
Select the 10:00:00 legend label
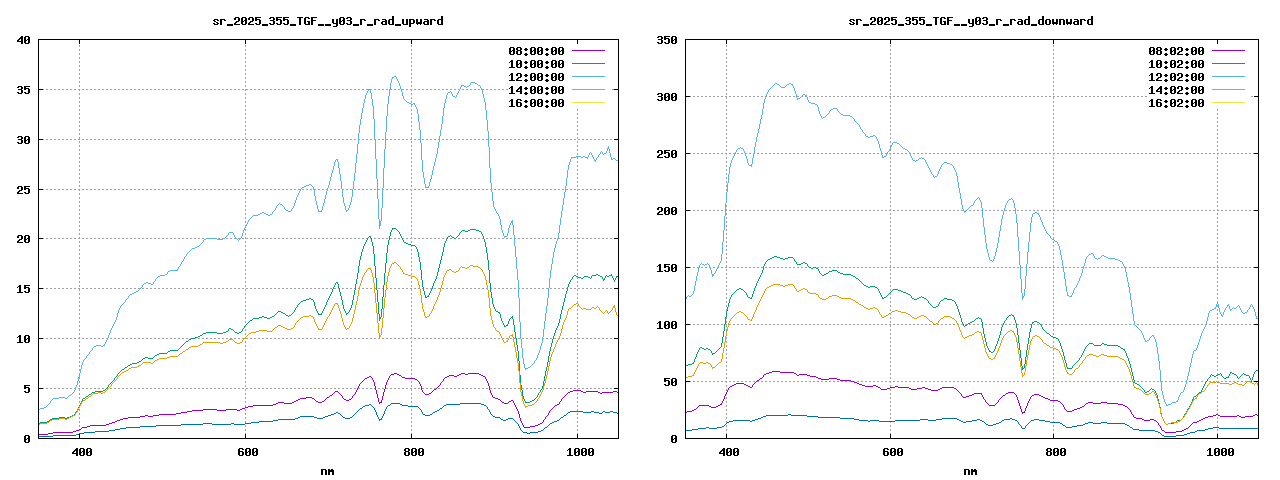pyautogui.click(x=536, y=64)
